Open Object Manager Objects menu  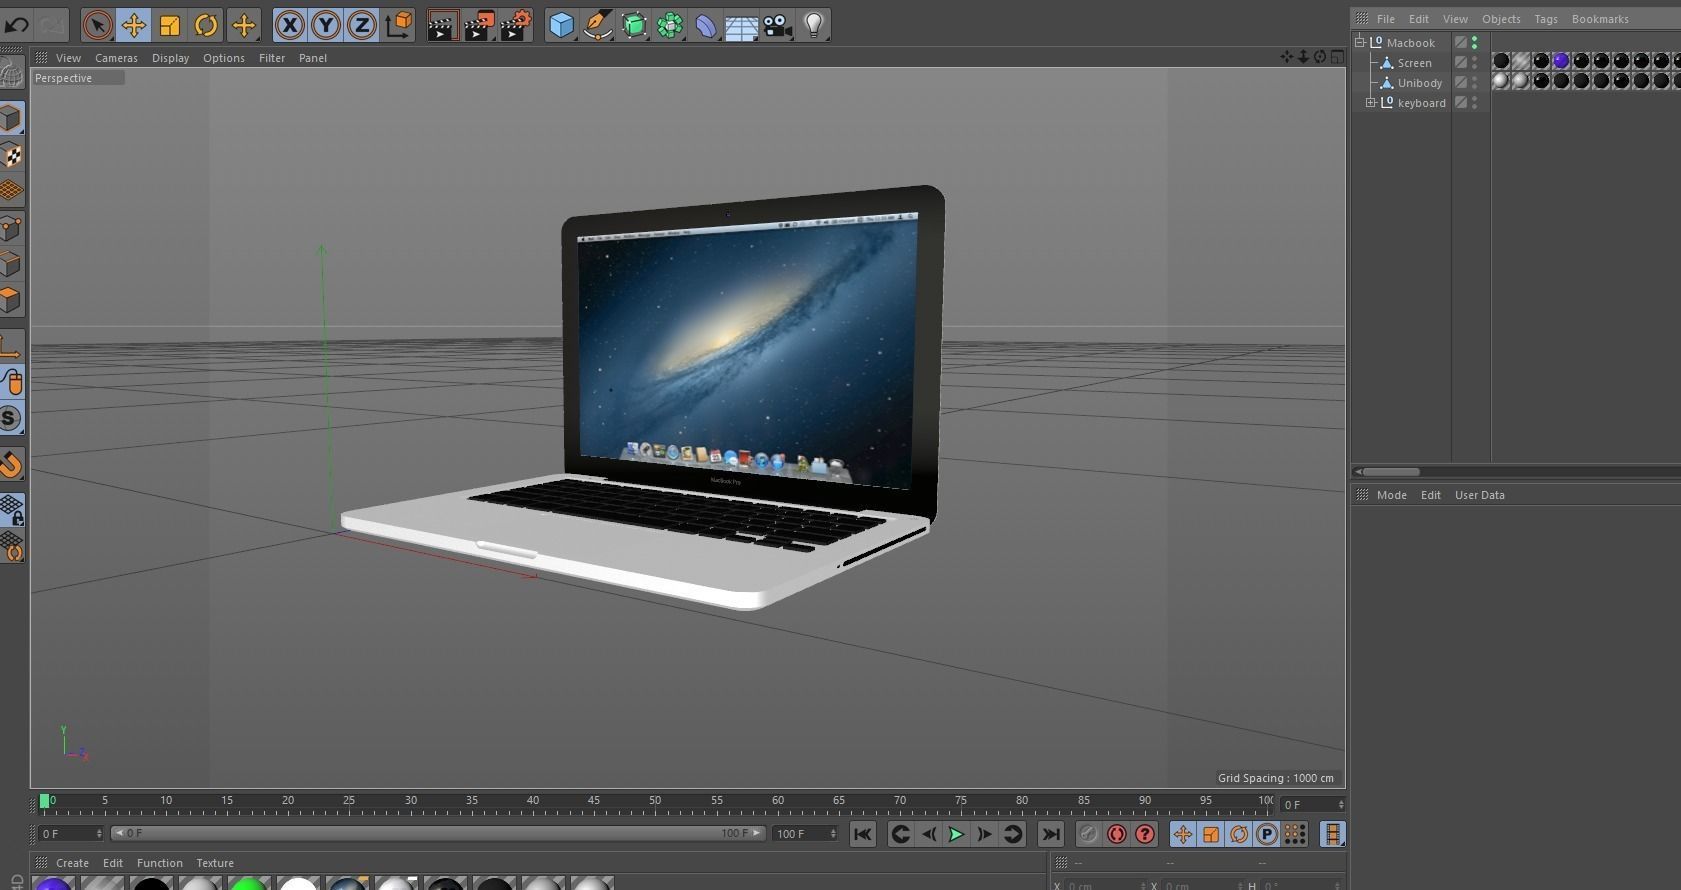click(x=1501, y=19)
